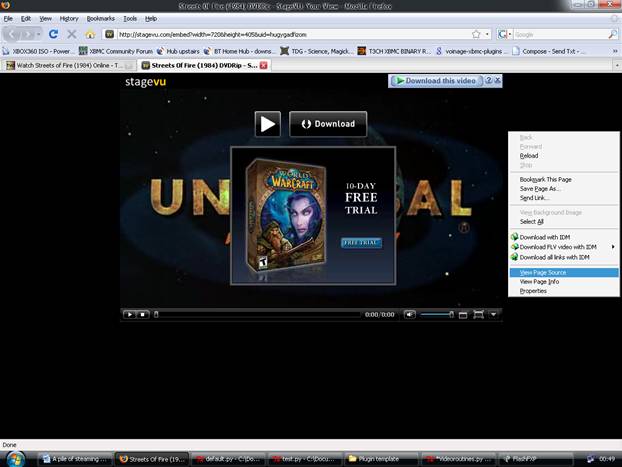Select Reload in context menu
Viewport: 622px width, 467px height.
pyautogui.click(x=564, y=156)
